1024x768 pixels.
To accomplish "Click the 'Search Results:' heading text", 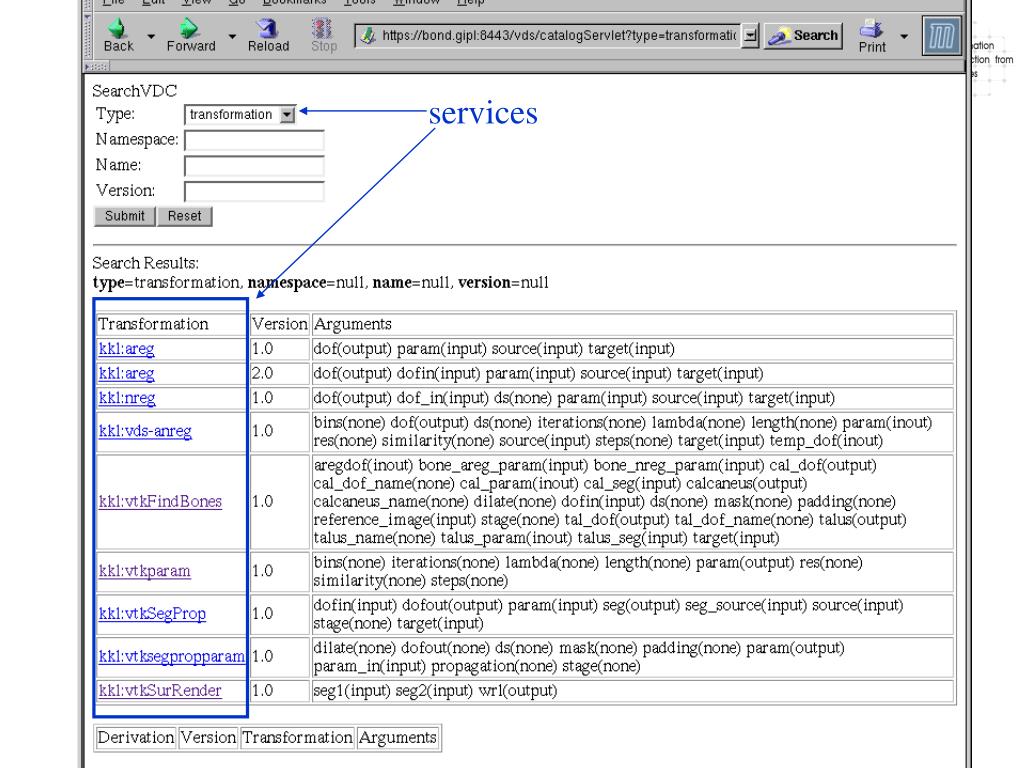I will (146, 263).
